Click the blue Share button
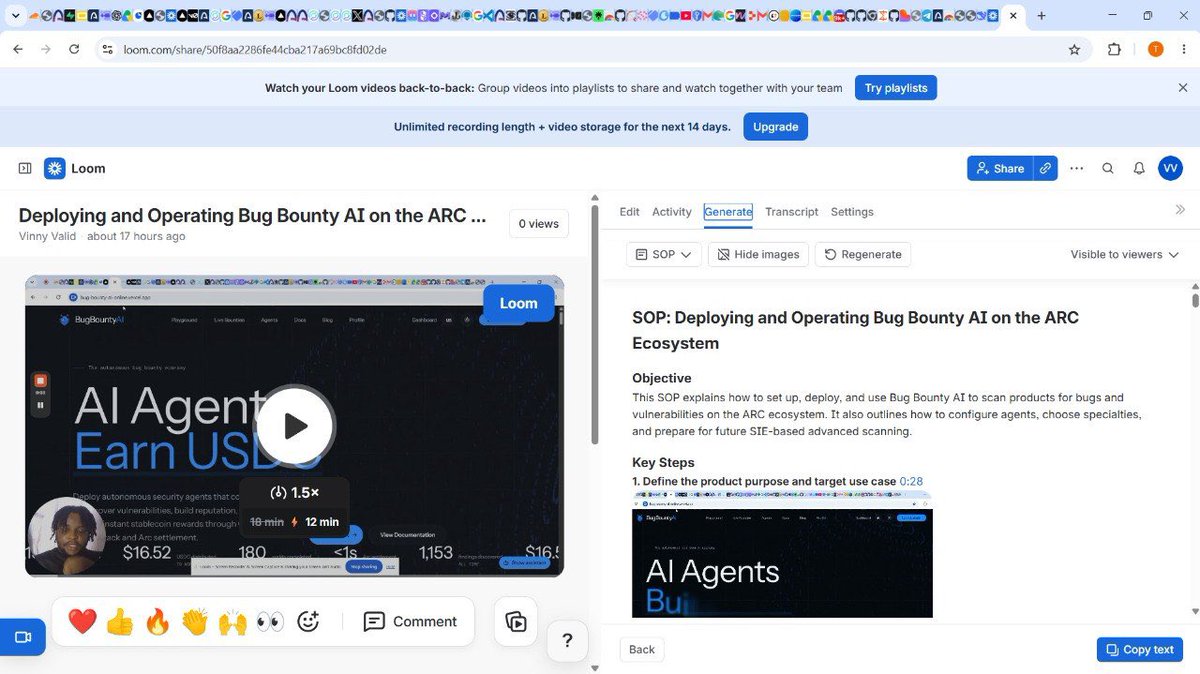This screenshot has height=674, width=1200. coord(999,169)
